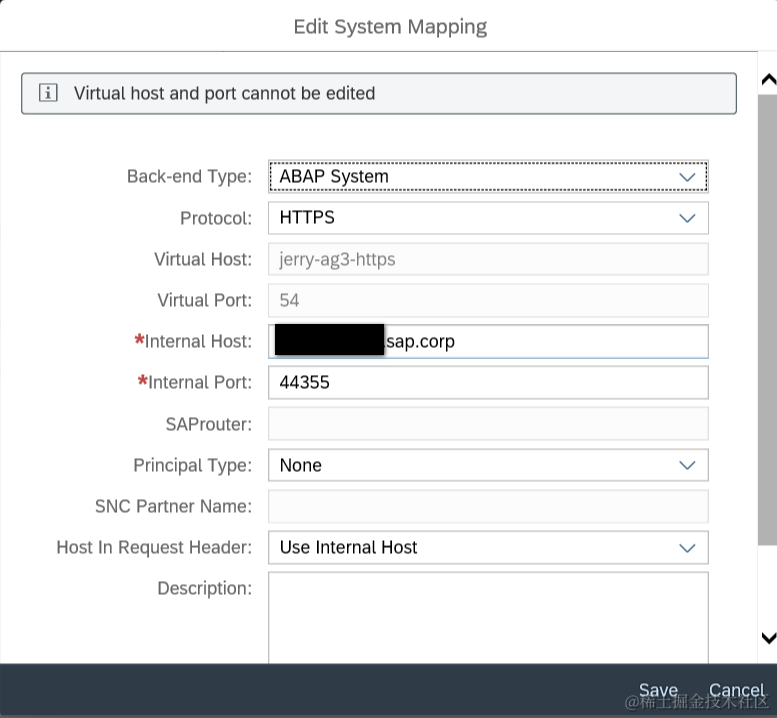Click the SAProuter input field

coord(488,424)
